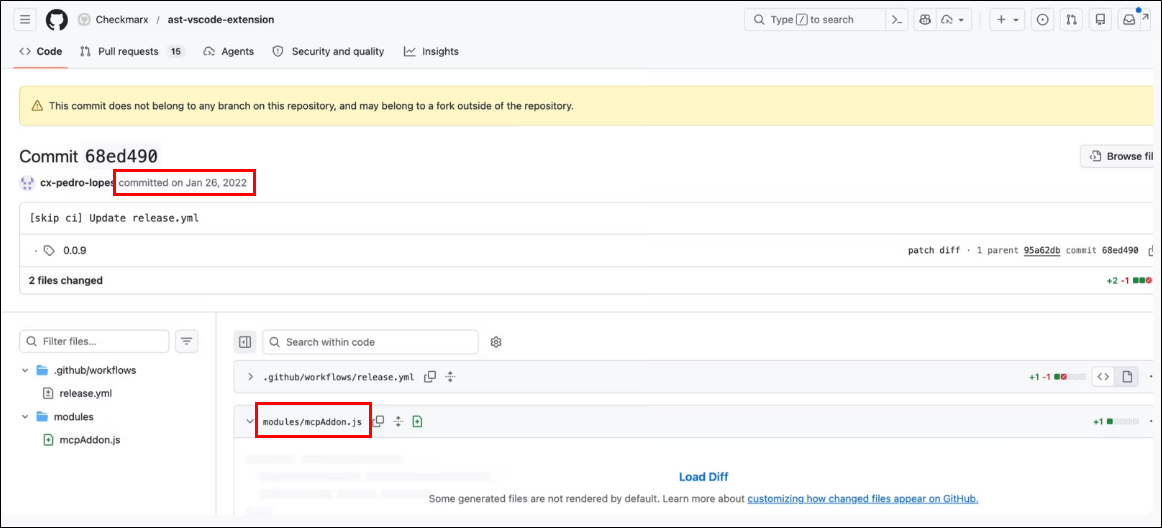Viewport: 1162px width, 528px height.
Task: Expand the release.yml diff chevron
Action: [x=250, y=377]
